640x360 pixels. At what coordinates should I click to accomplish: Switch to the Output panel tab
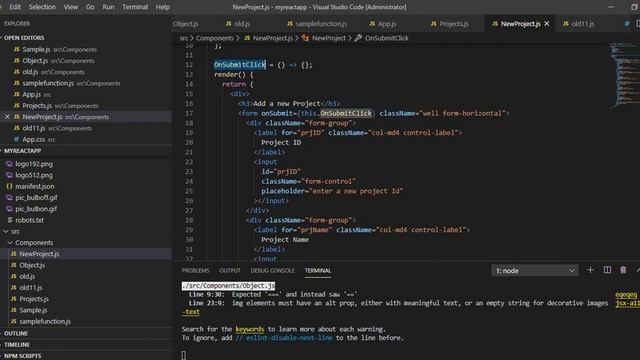(x=230, y=271)
